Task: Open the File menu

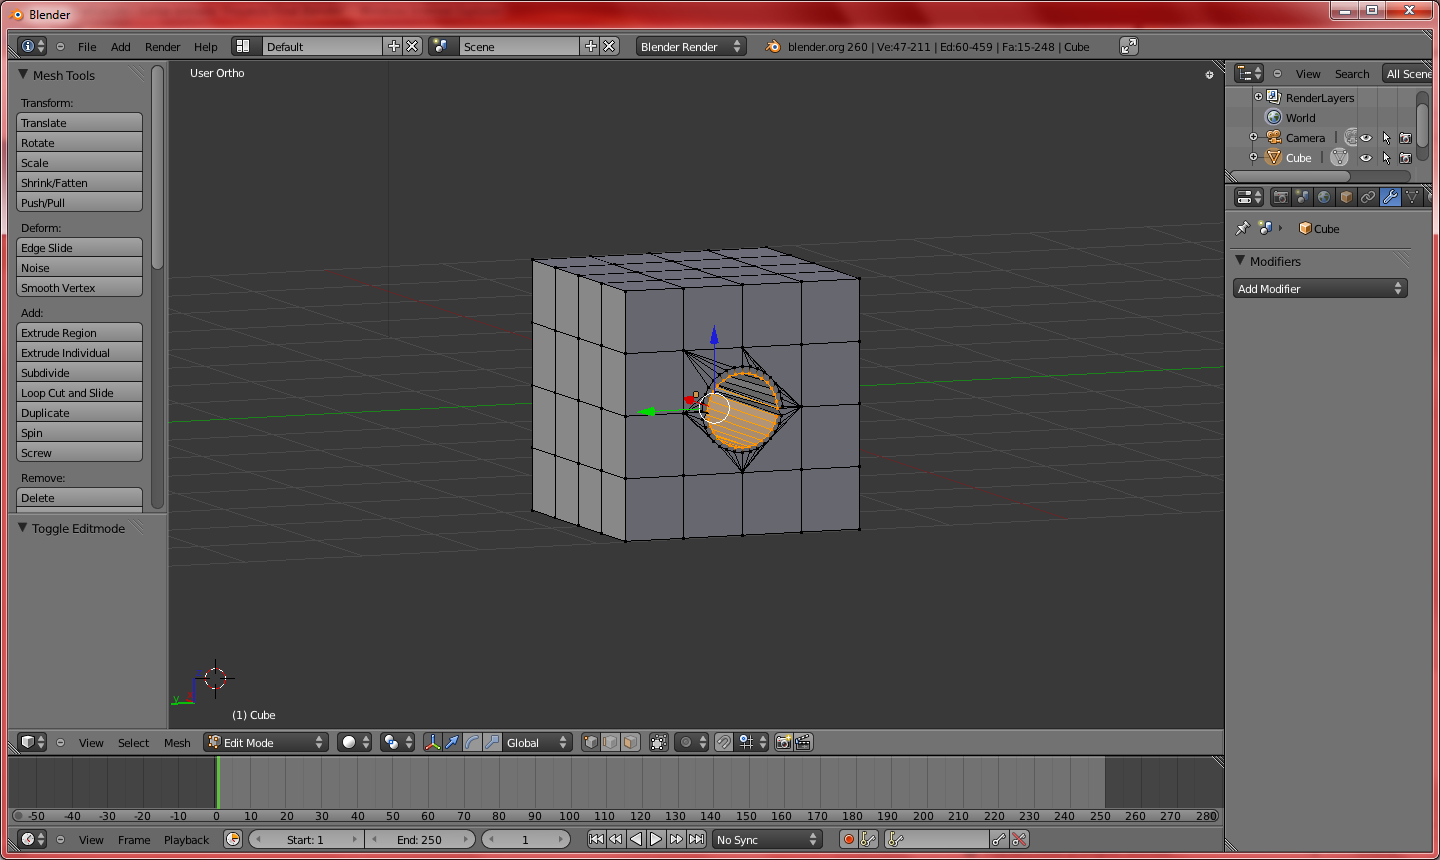Action: (x=87, y=46)
